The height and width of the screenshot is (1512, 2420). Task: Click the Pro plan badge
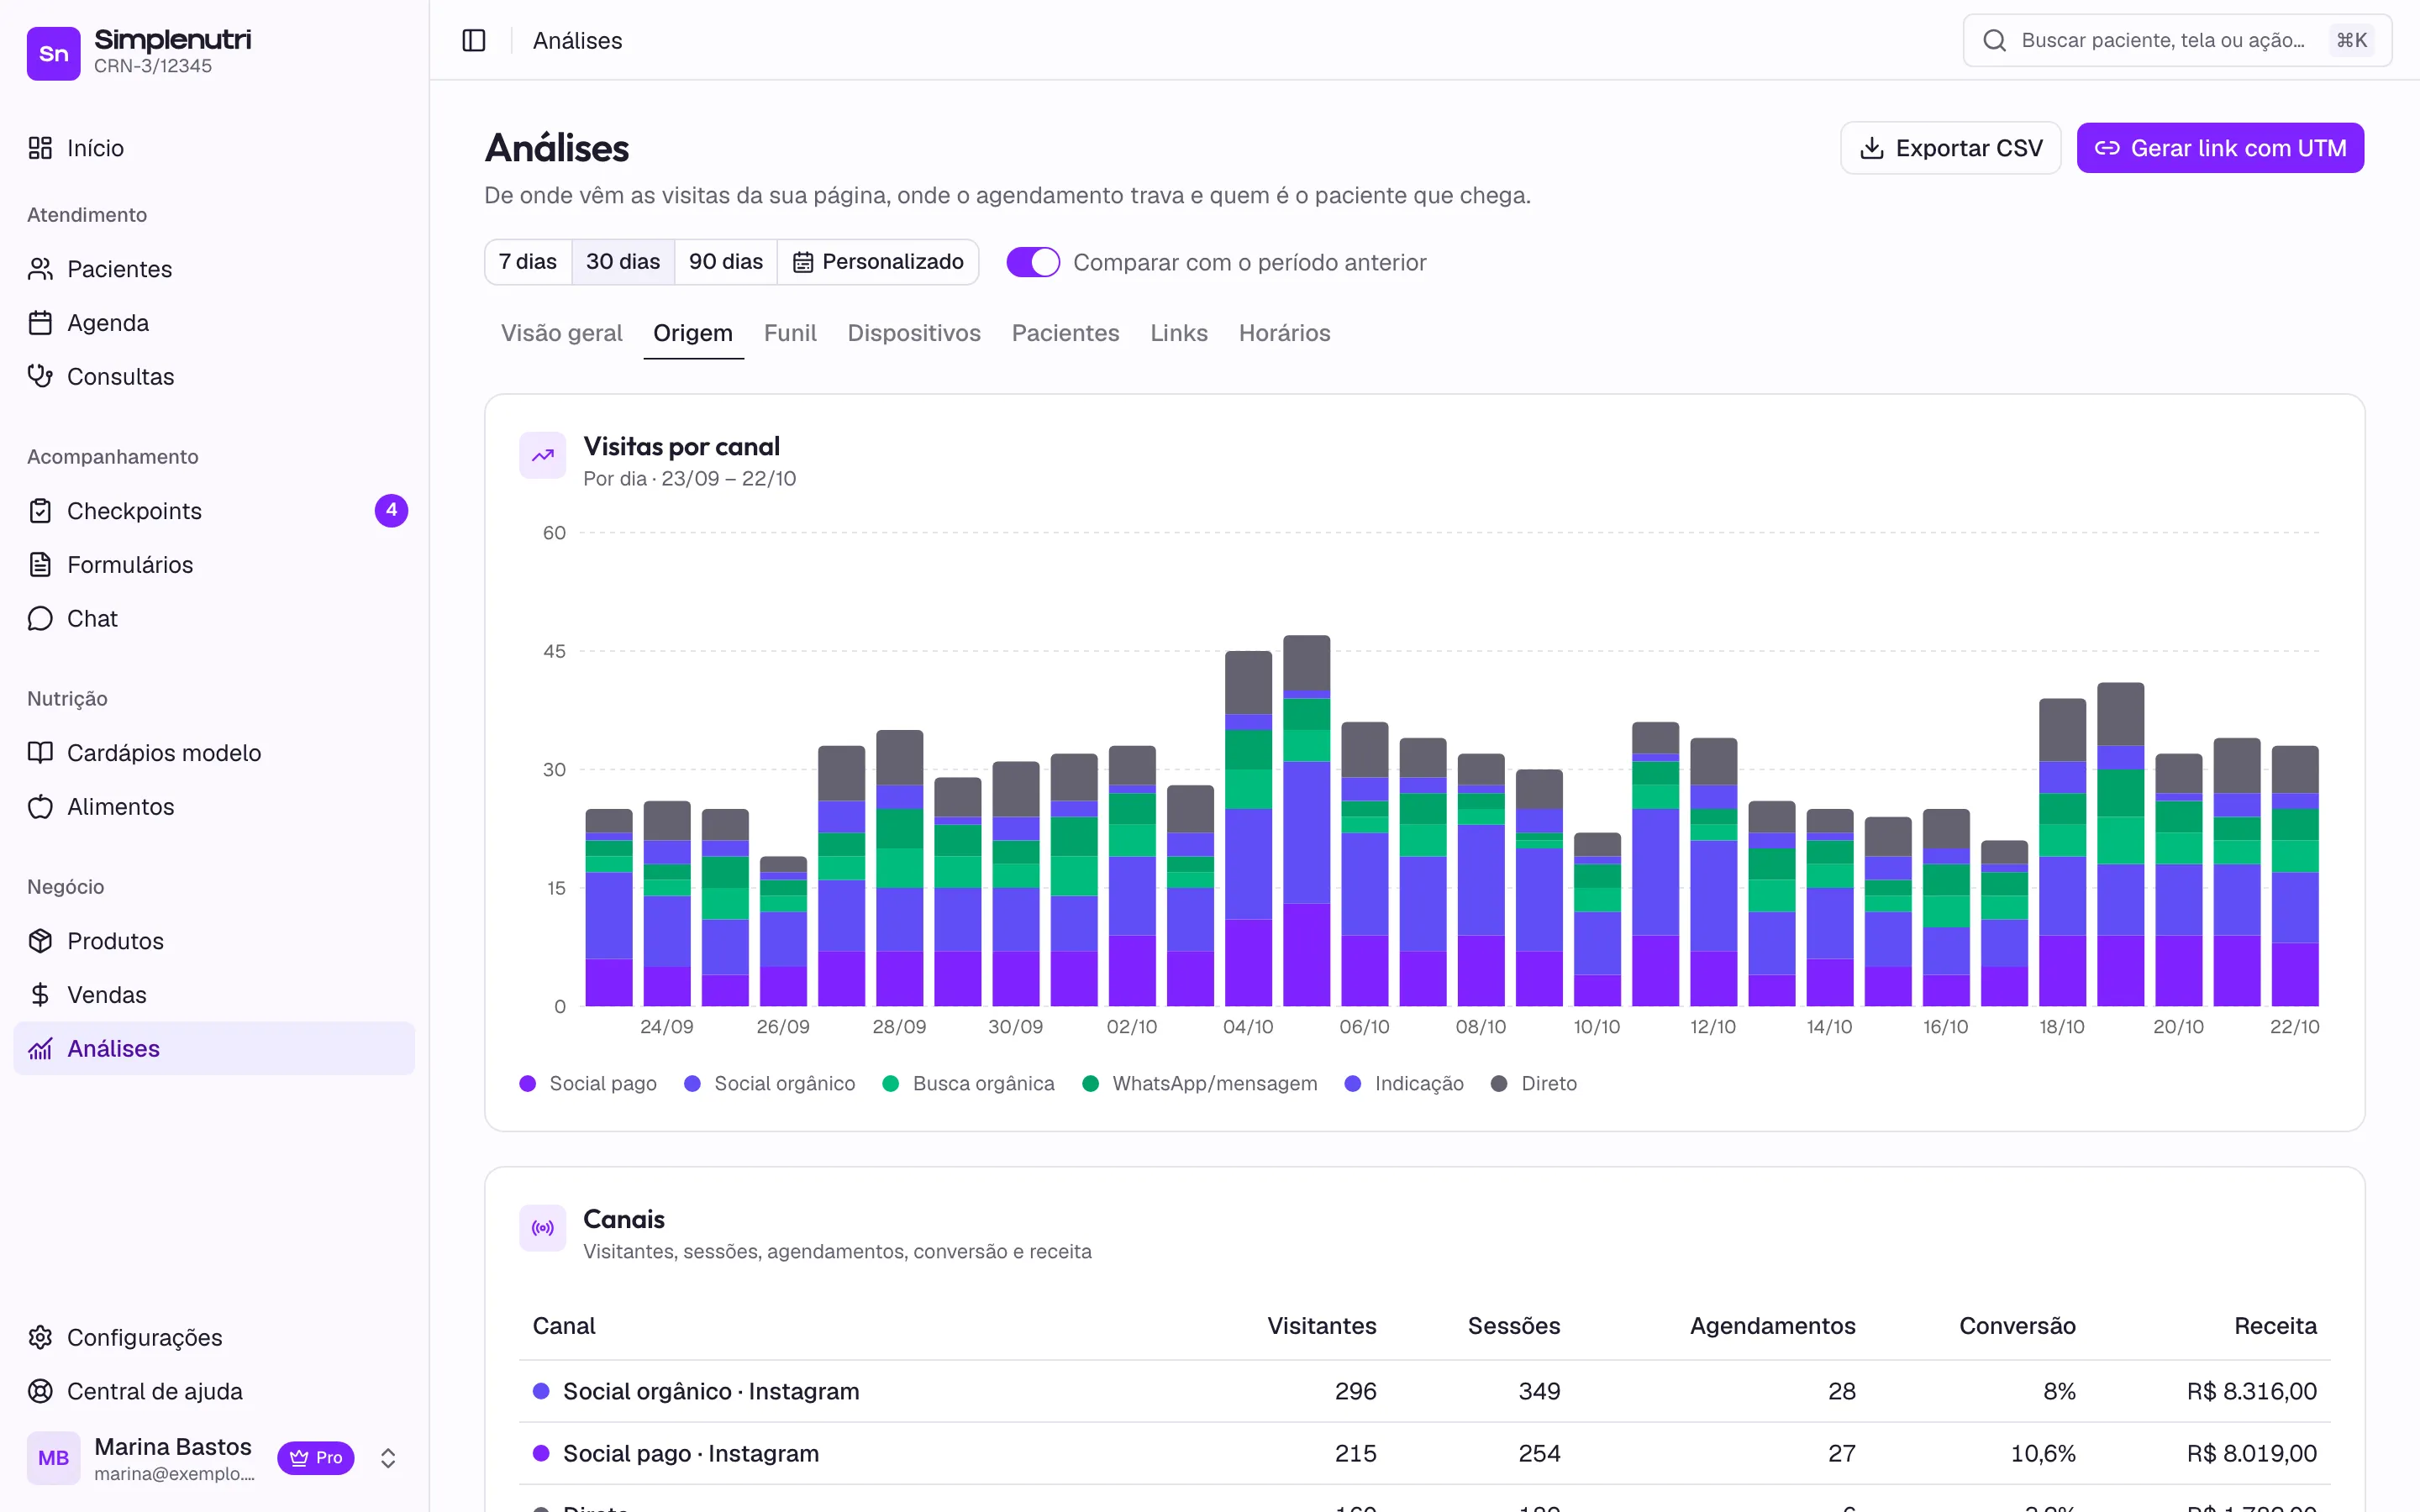(316, 1458)
